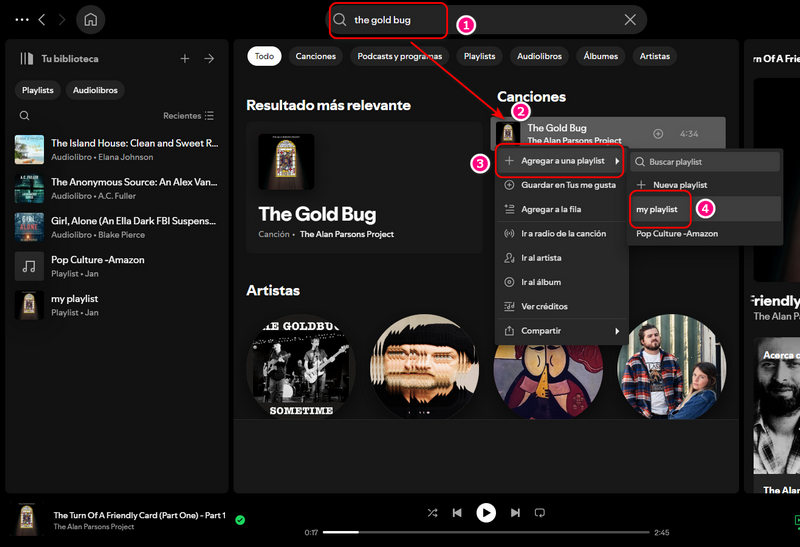The image size is (800, 547).
Task: Search within your library magnifier icon
Action: [24, 115]
